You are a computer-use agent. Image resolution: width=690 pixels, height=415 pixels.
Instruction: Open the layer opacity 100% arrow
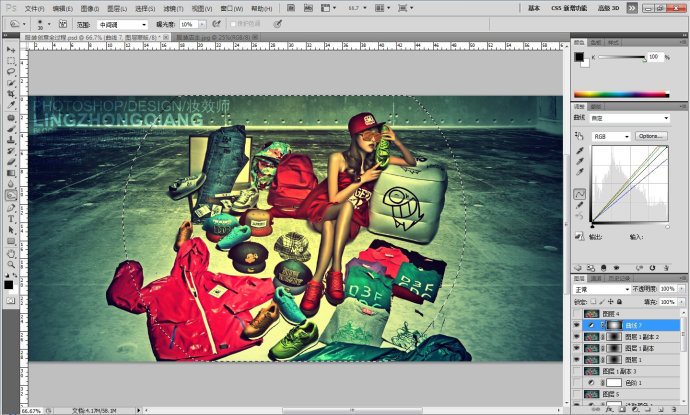[681, 289]
